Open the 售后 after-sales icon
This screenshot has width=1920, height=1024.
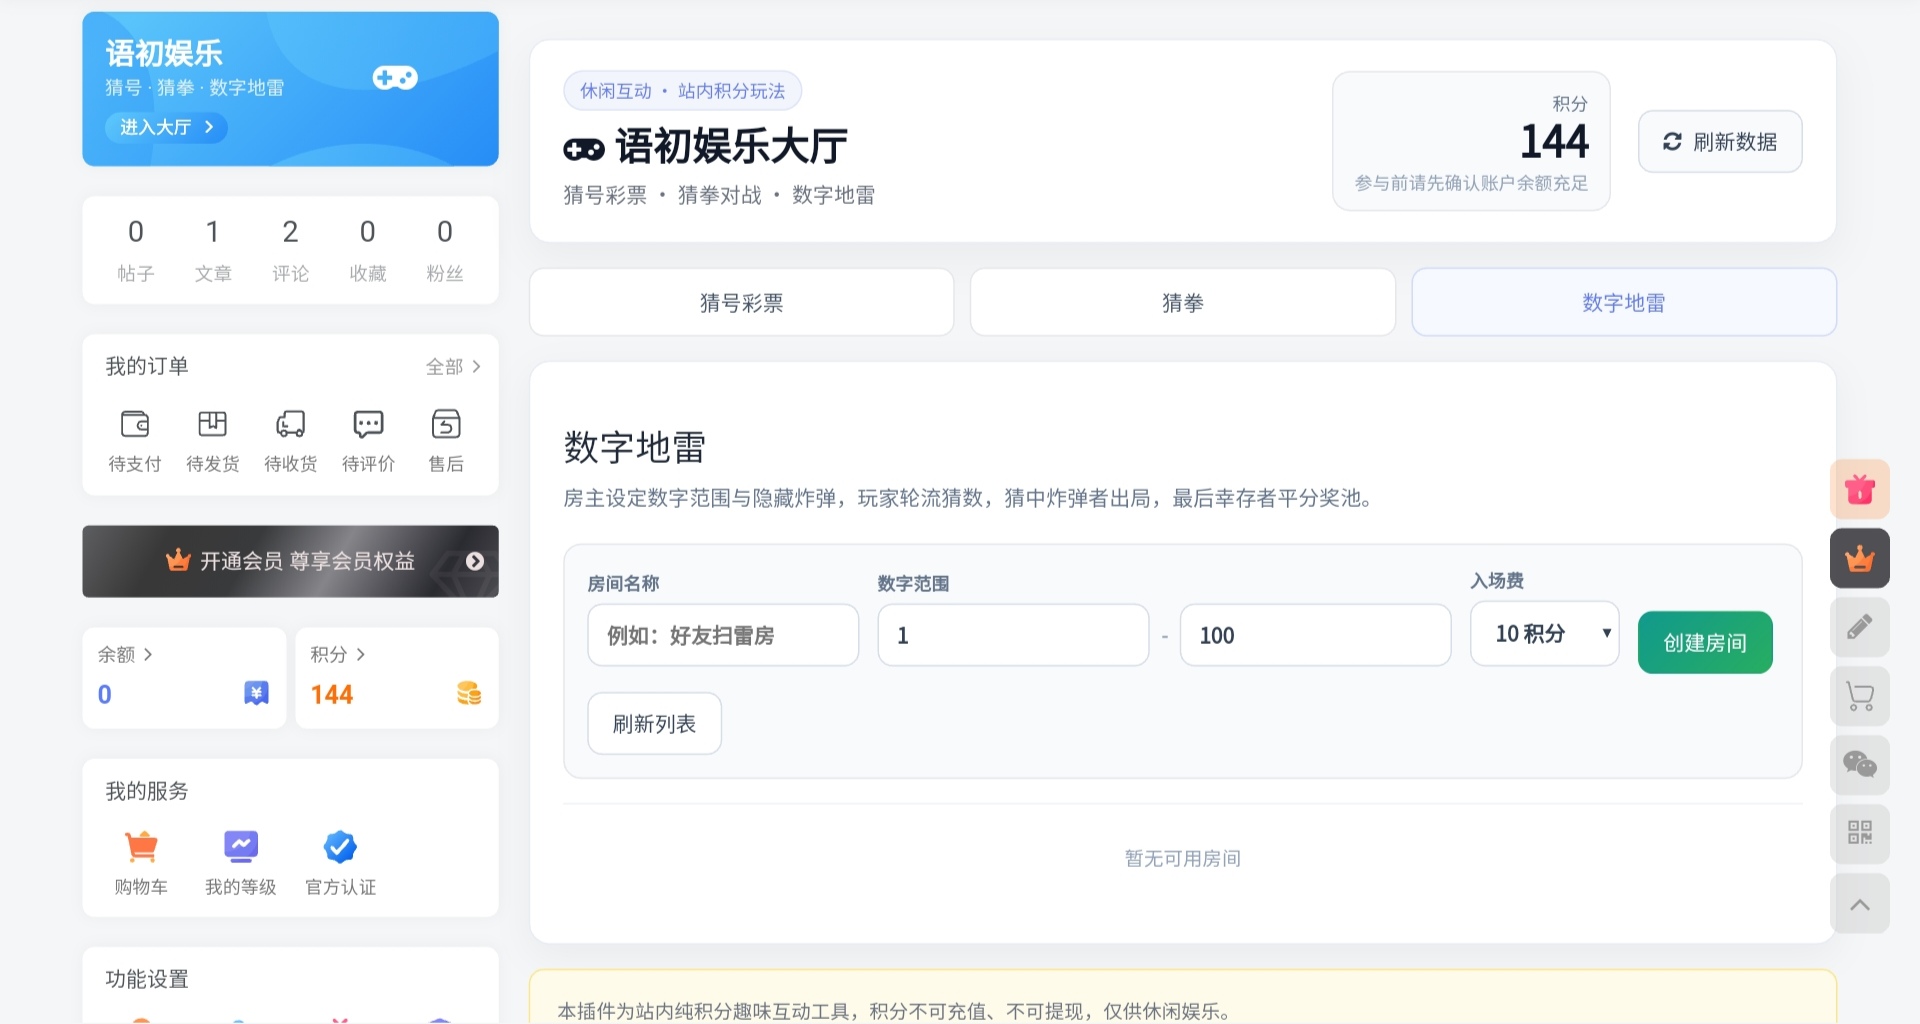point(446,424)
